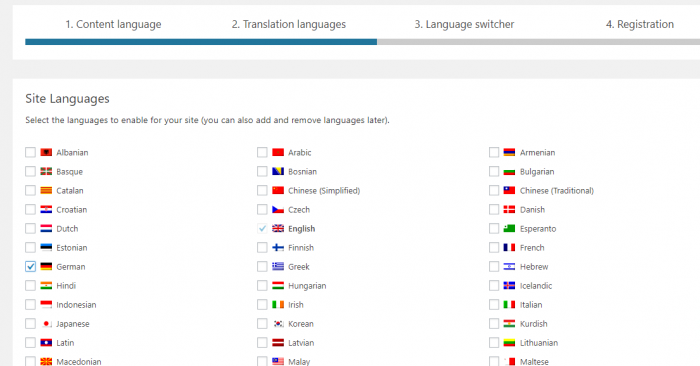Click the Irish flag icon
This screenshot has width=700, height=366.
click(x=278, y=304)
